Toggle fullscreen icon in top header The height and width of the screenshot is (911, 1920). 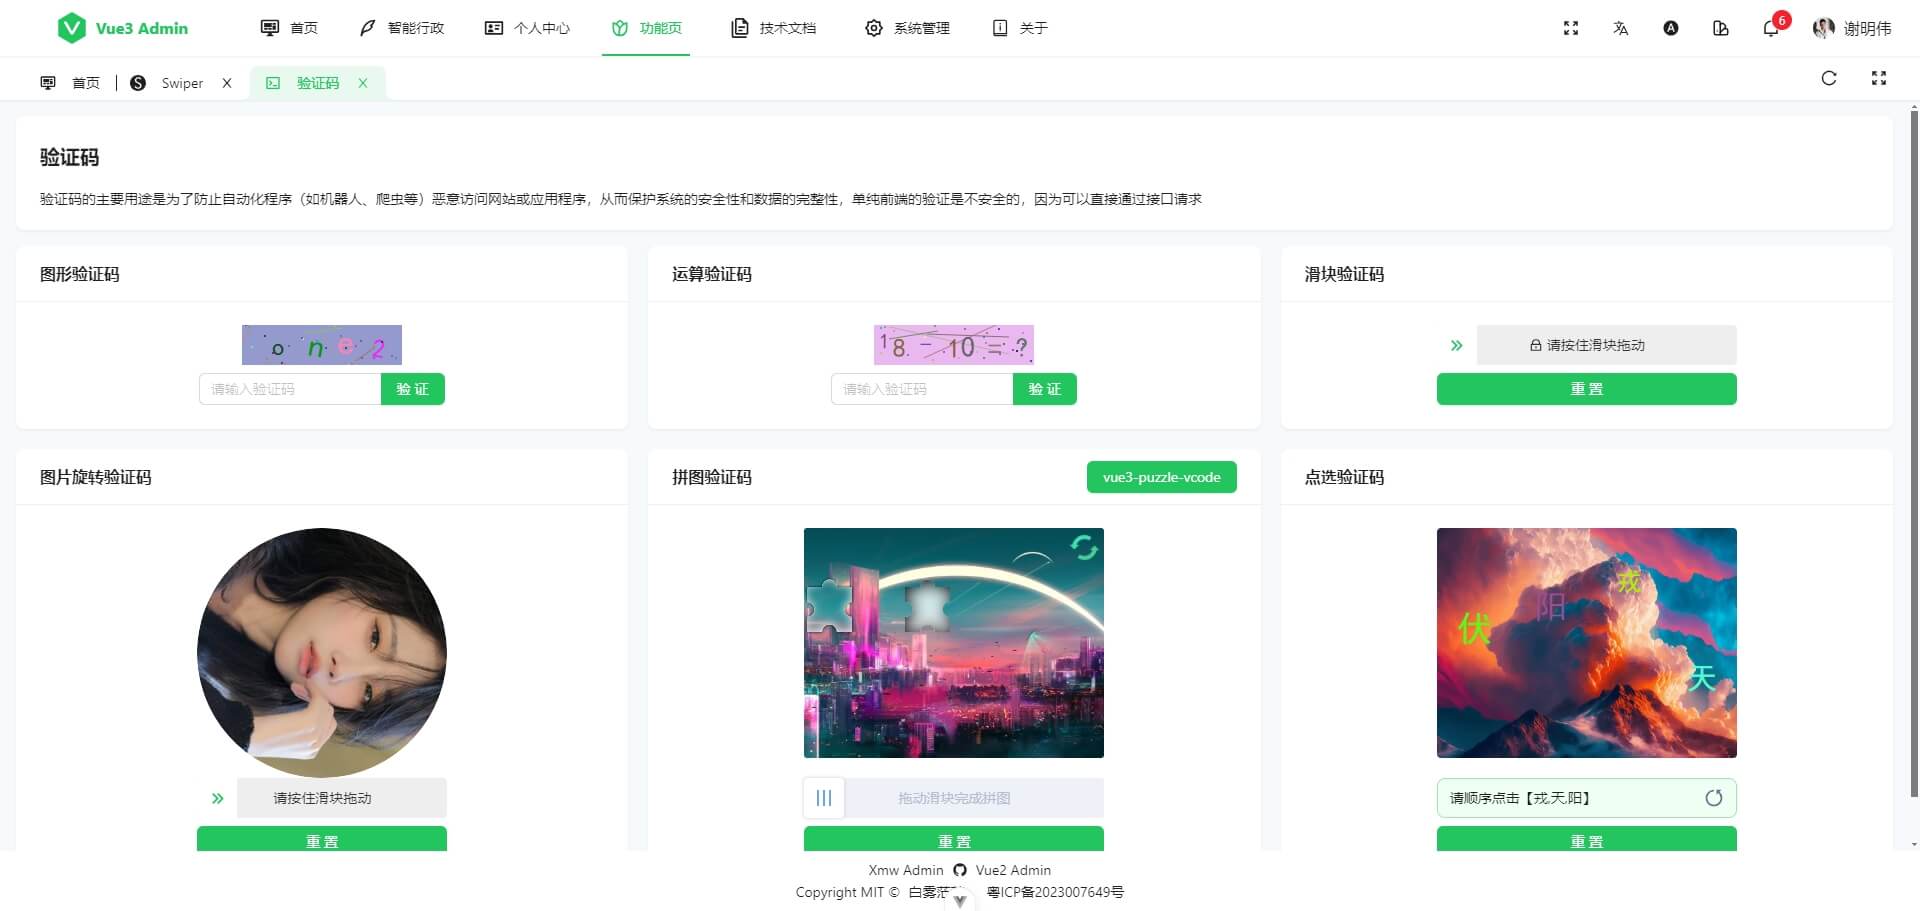click(x=1571, y=28)
